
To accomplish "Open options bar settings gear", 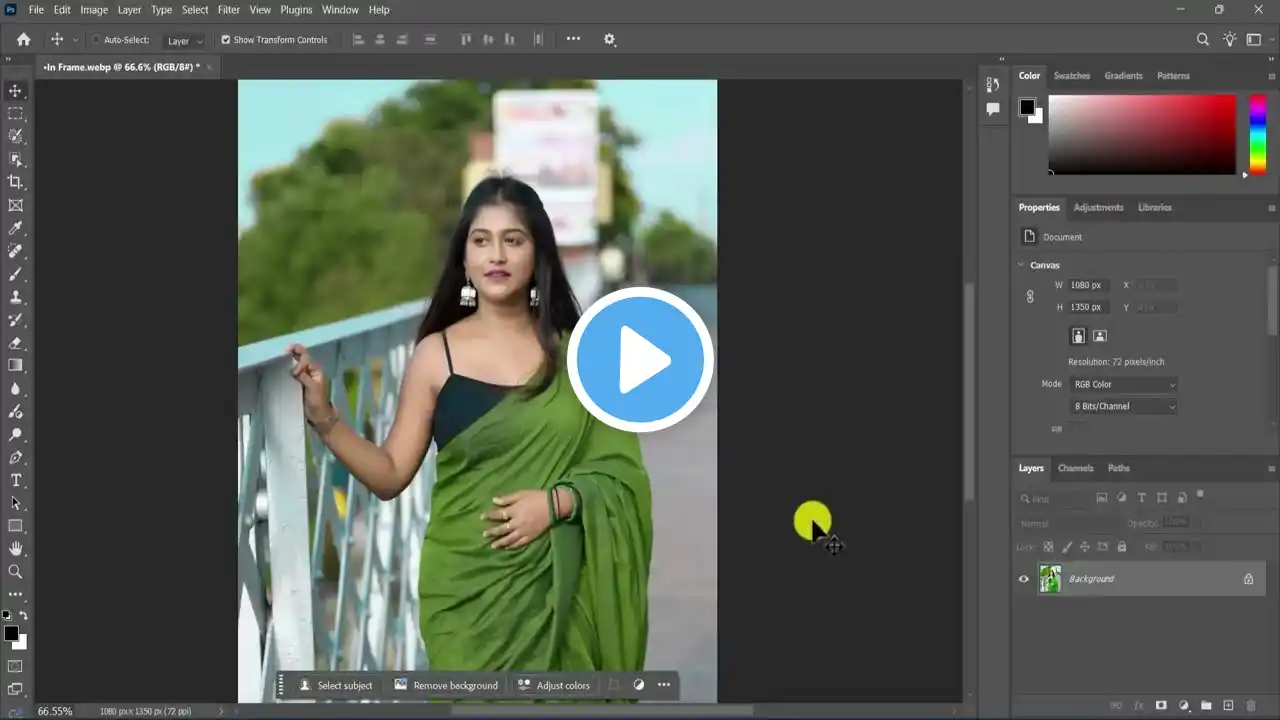I will [609, 40].
